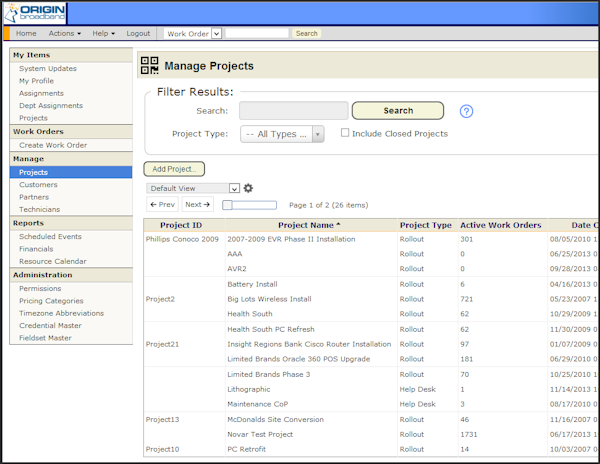The height and width of the screenshot is (464, 600).
Task: Sort by Project Type column header
Action: tap(426, 225)
